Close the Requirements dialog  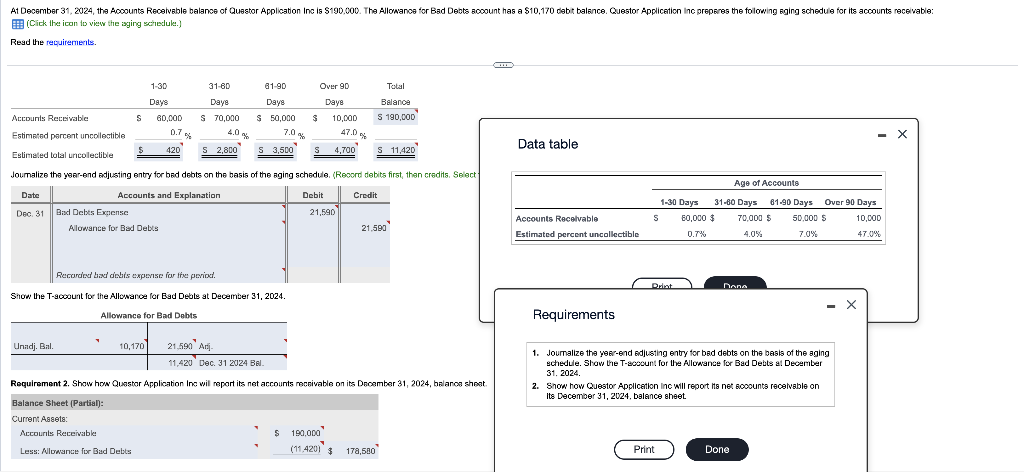click(x=850, y=305)
